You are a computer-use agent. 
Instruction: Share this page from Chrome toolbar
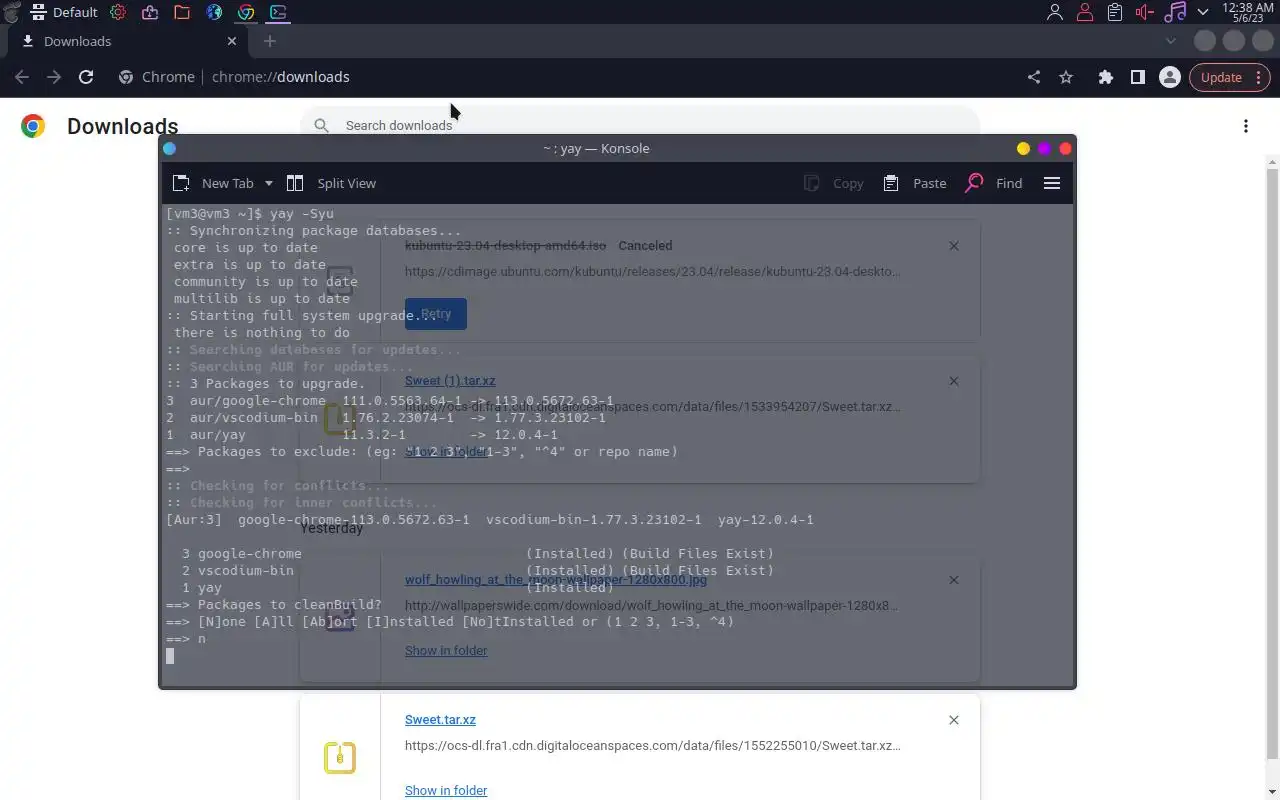pos(1034,77)
